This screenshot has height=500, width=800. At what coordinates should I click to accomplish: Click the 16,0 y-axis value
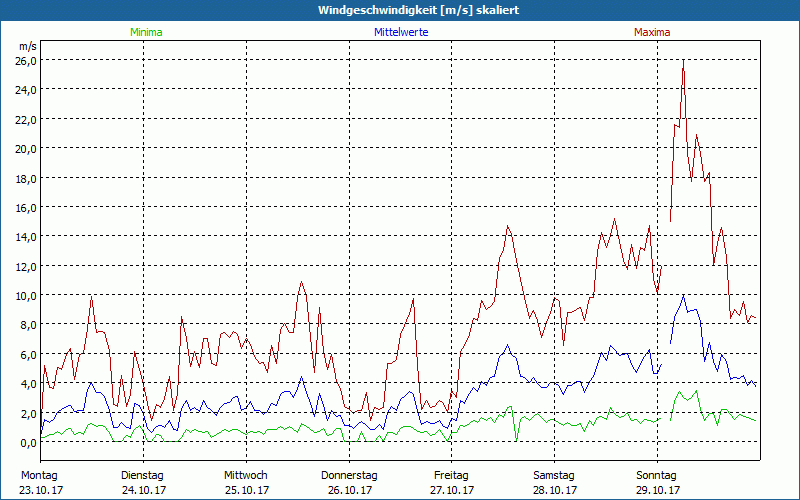[x=27, y=208]
